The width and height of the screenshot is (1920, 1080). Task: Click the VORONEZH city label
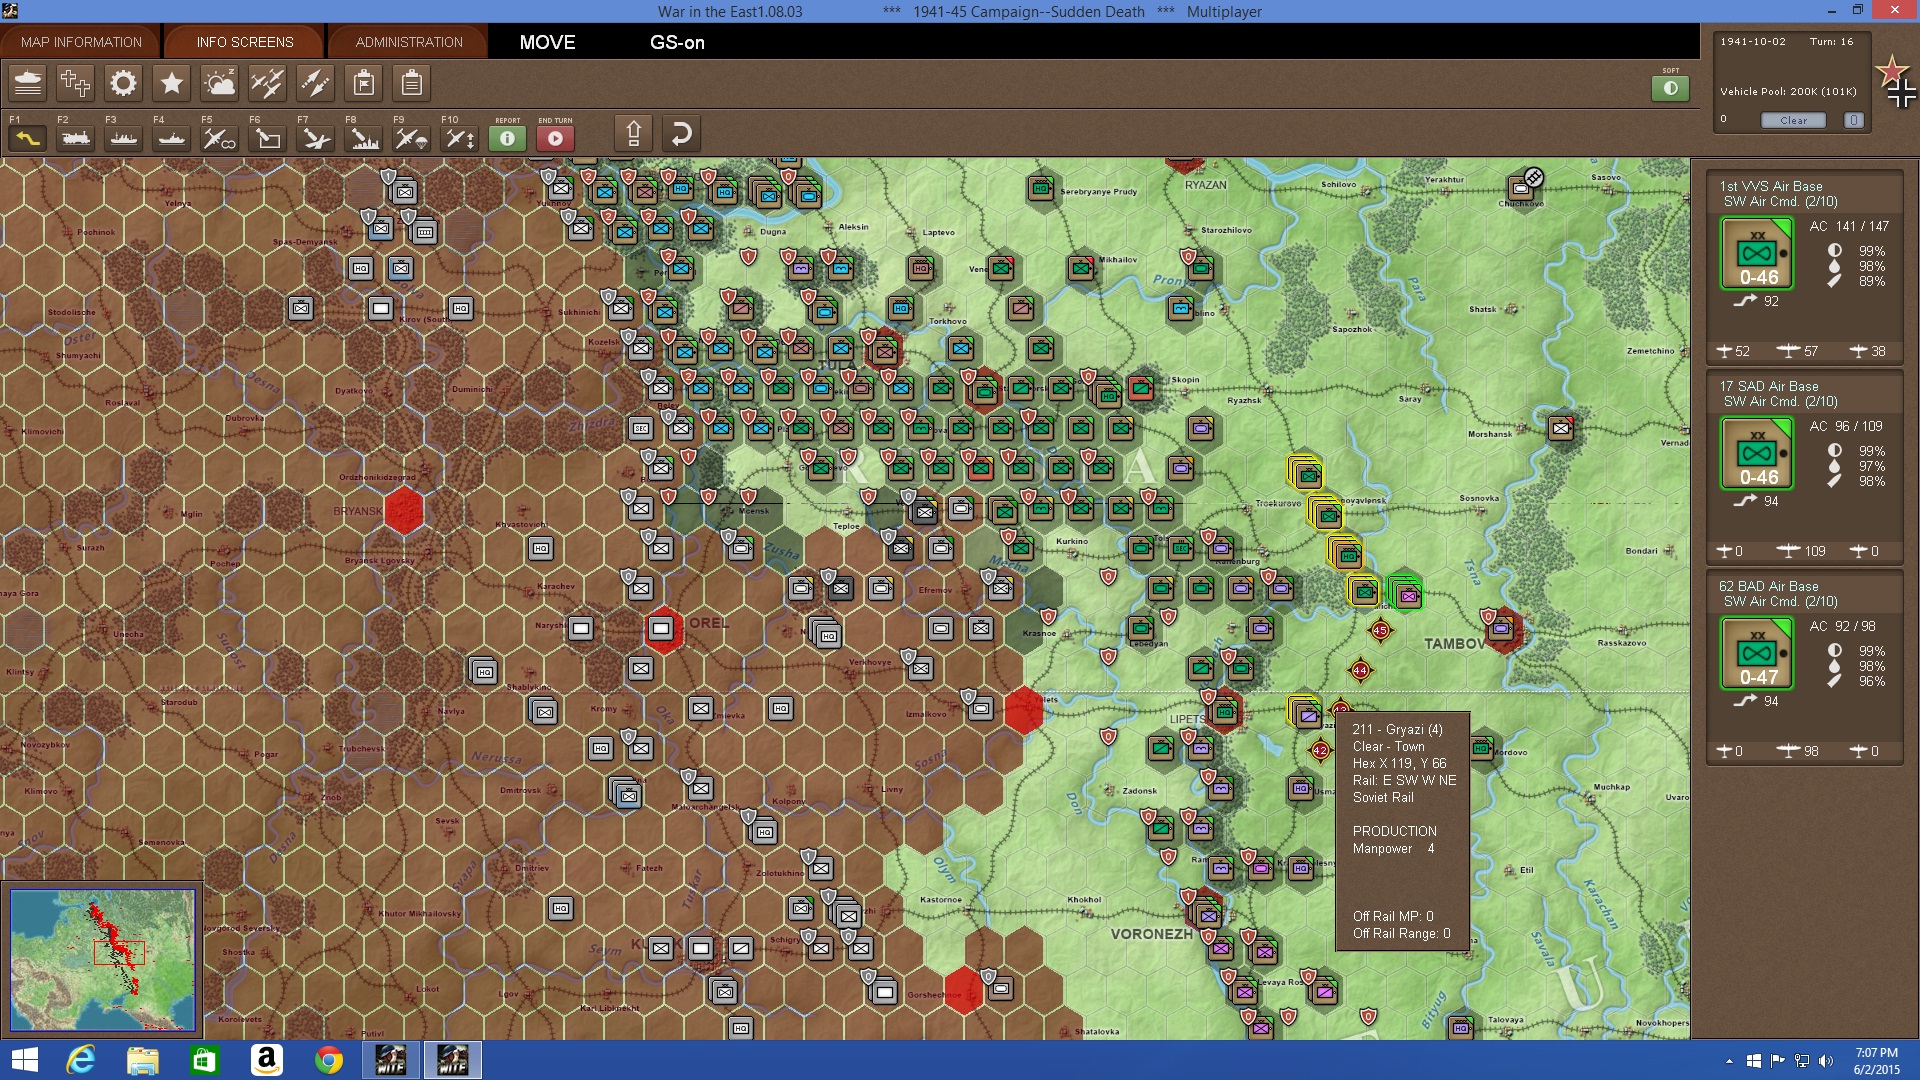tap(1151, 934)
